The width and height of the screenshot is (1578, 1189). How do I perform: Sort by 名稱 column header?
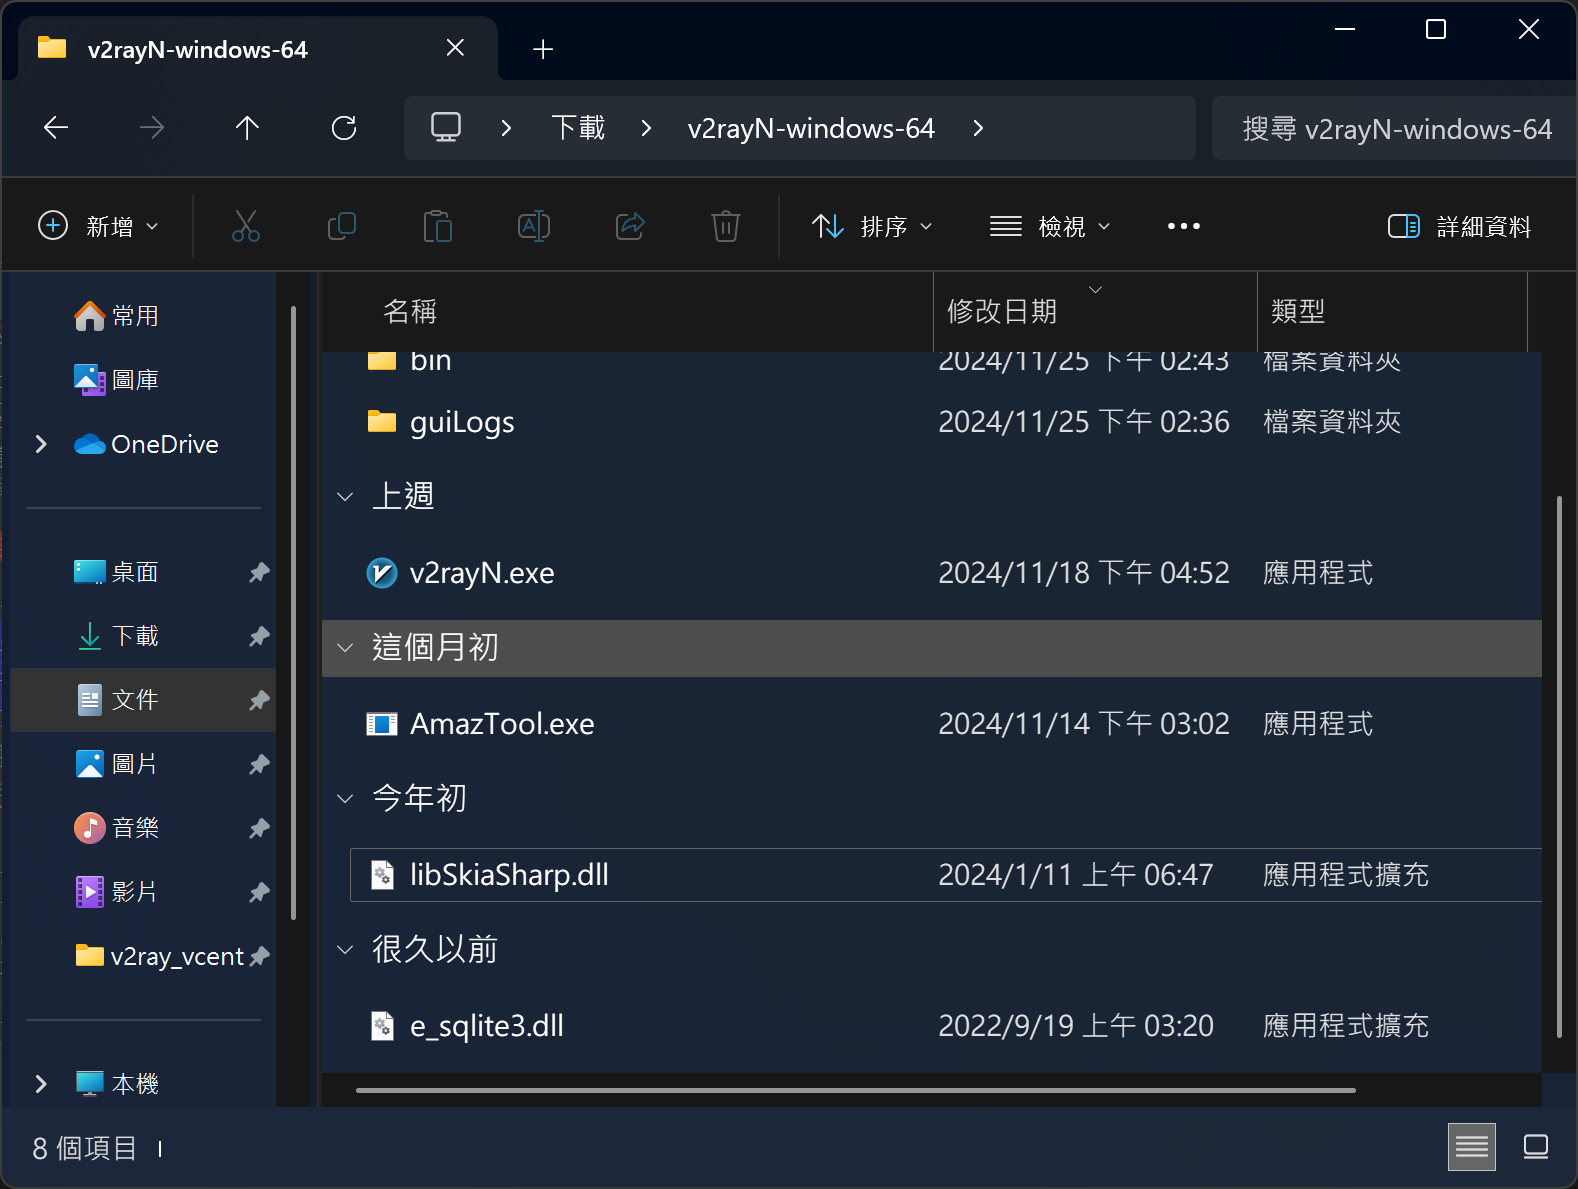[x=628, y=311]
